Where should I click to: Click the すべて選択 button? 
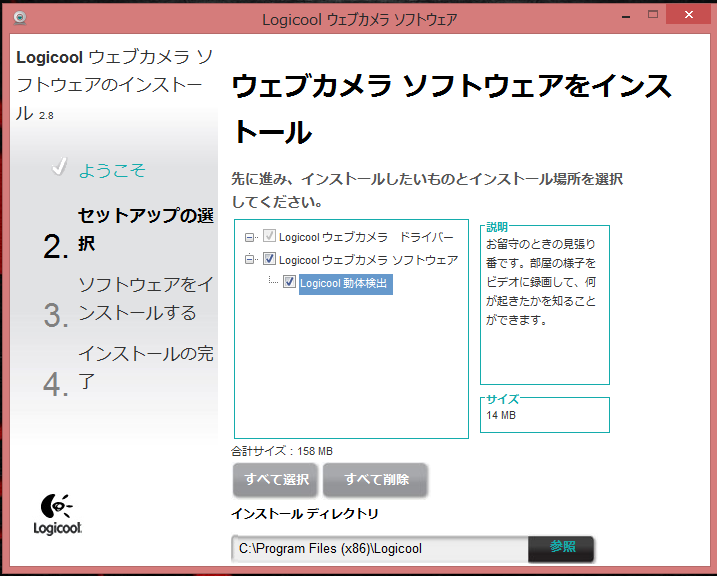(275, 480)
